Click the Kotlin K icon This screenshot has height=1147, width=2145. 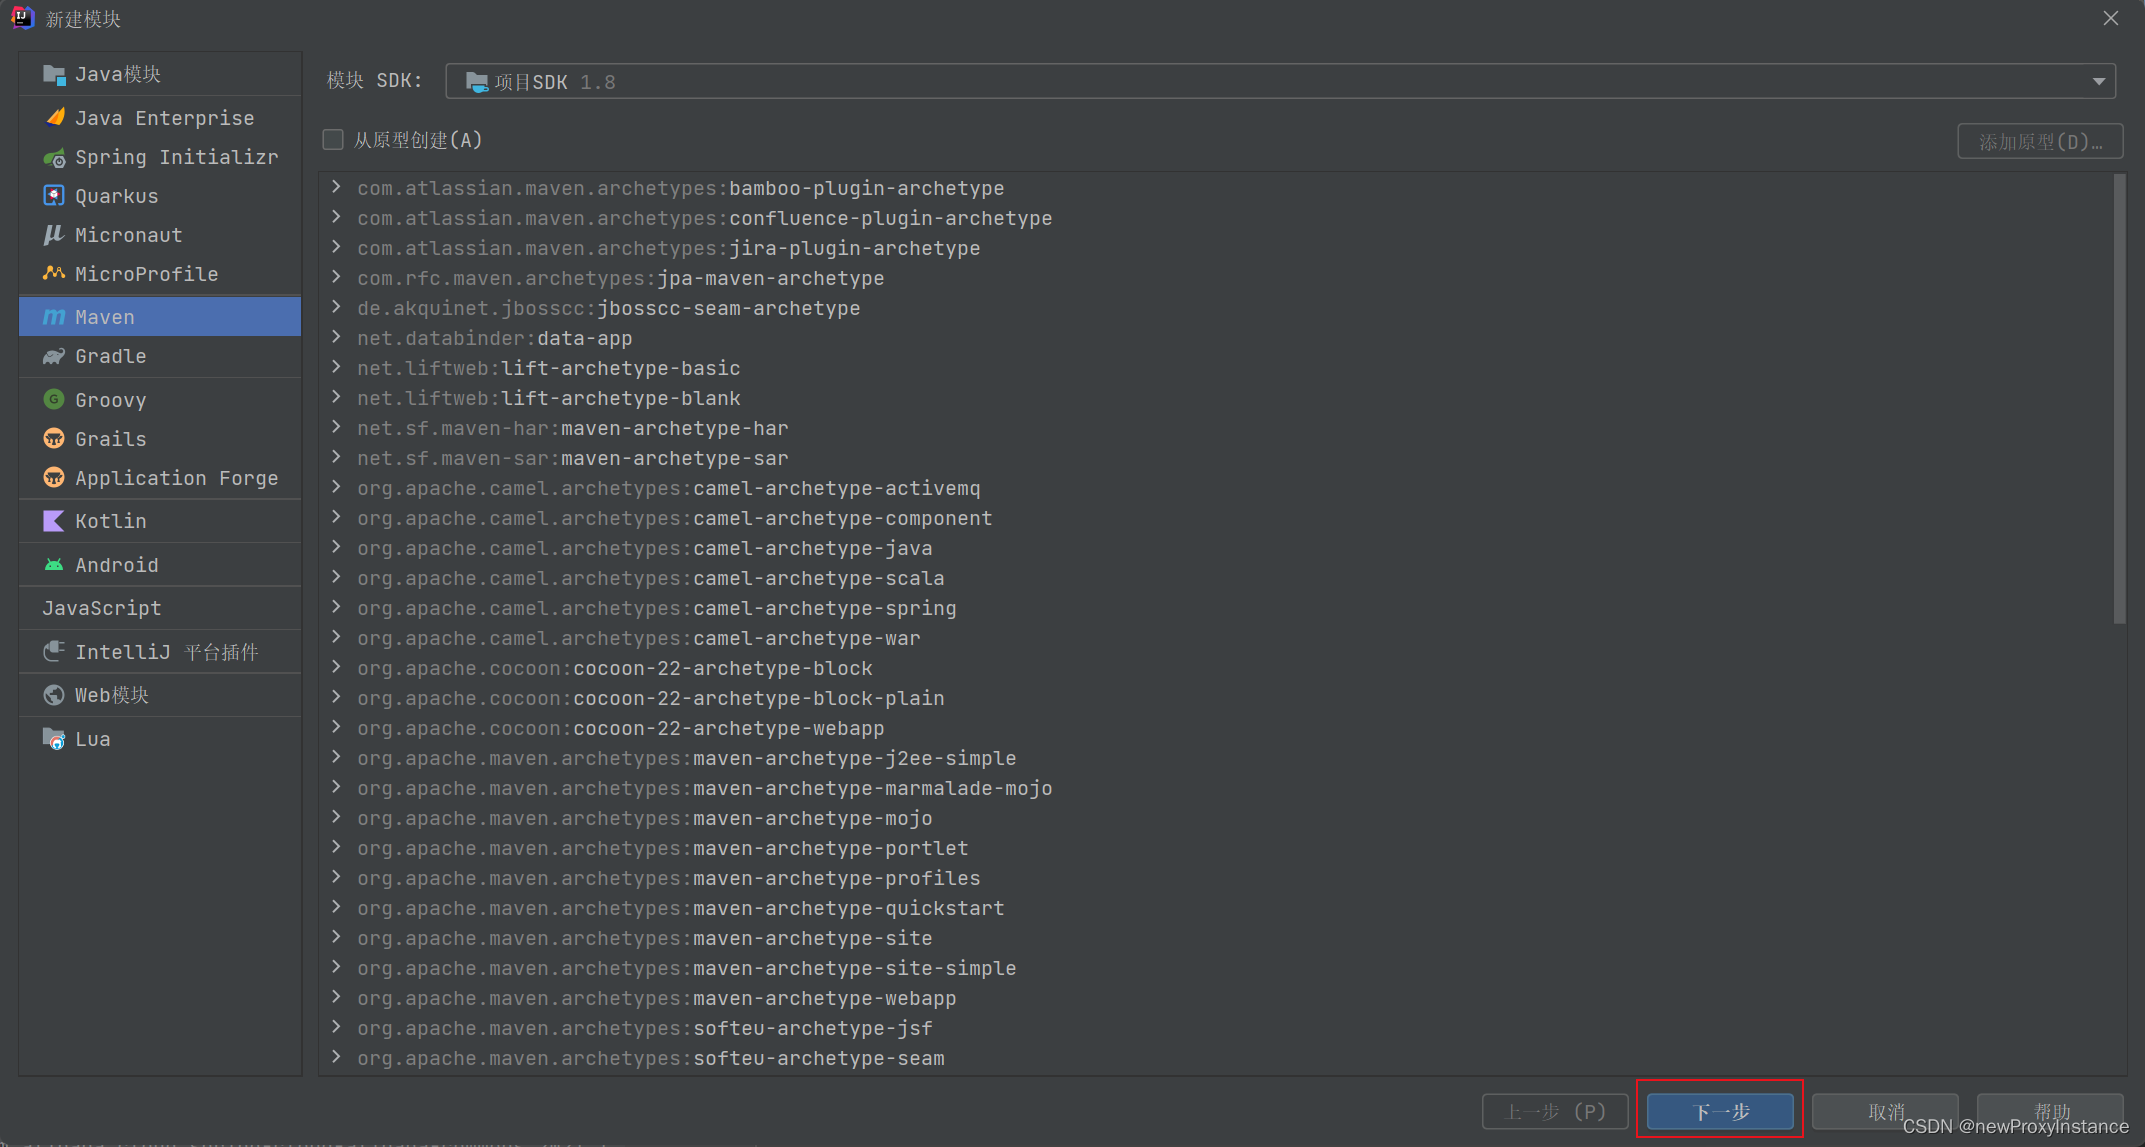tap(54, 521)
